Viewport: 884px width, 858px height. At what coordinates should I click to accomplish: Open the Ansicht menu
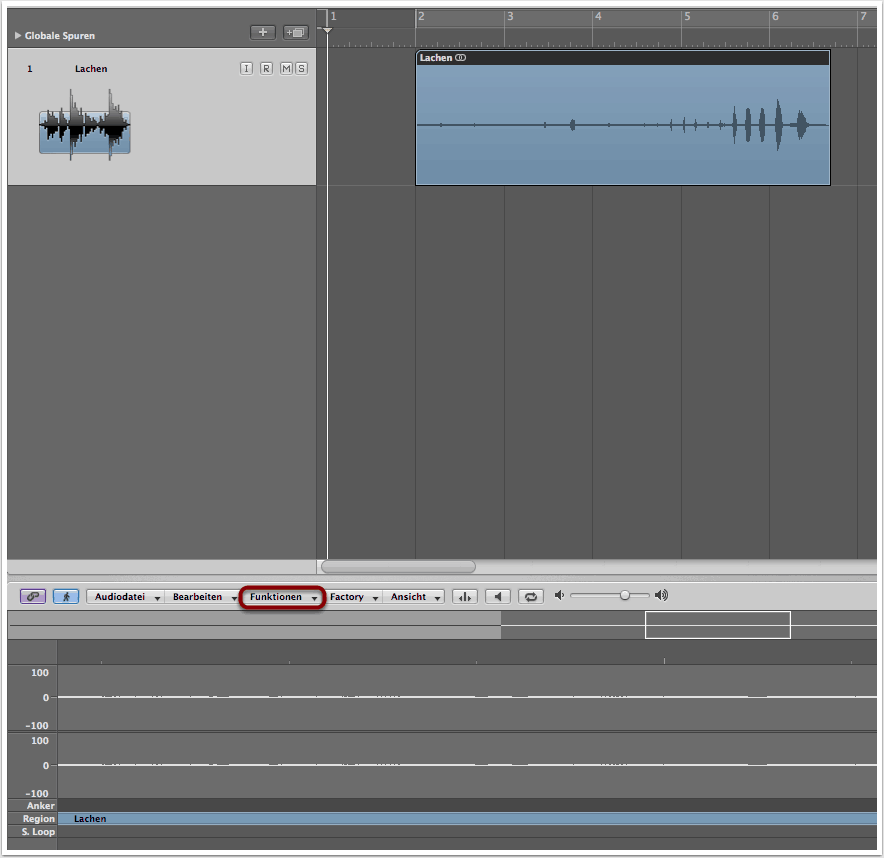(x=414, y=597)
